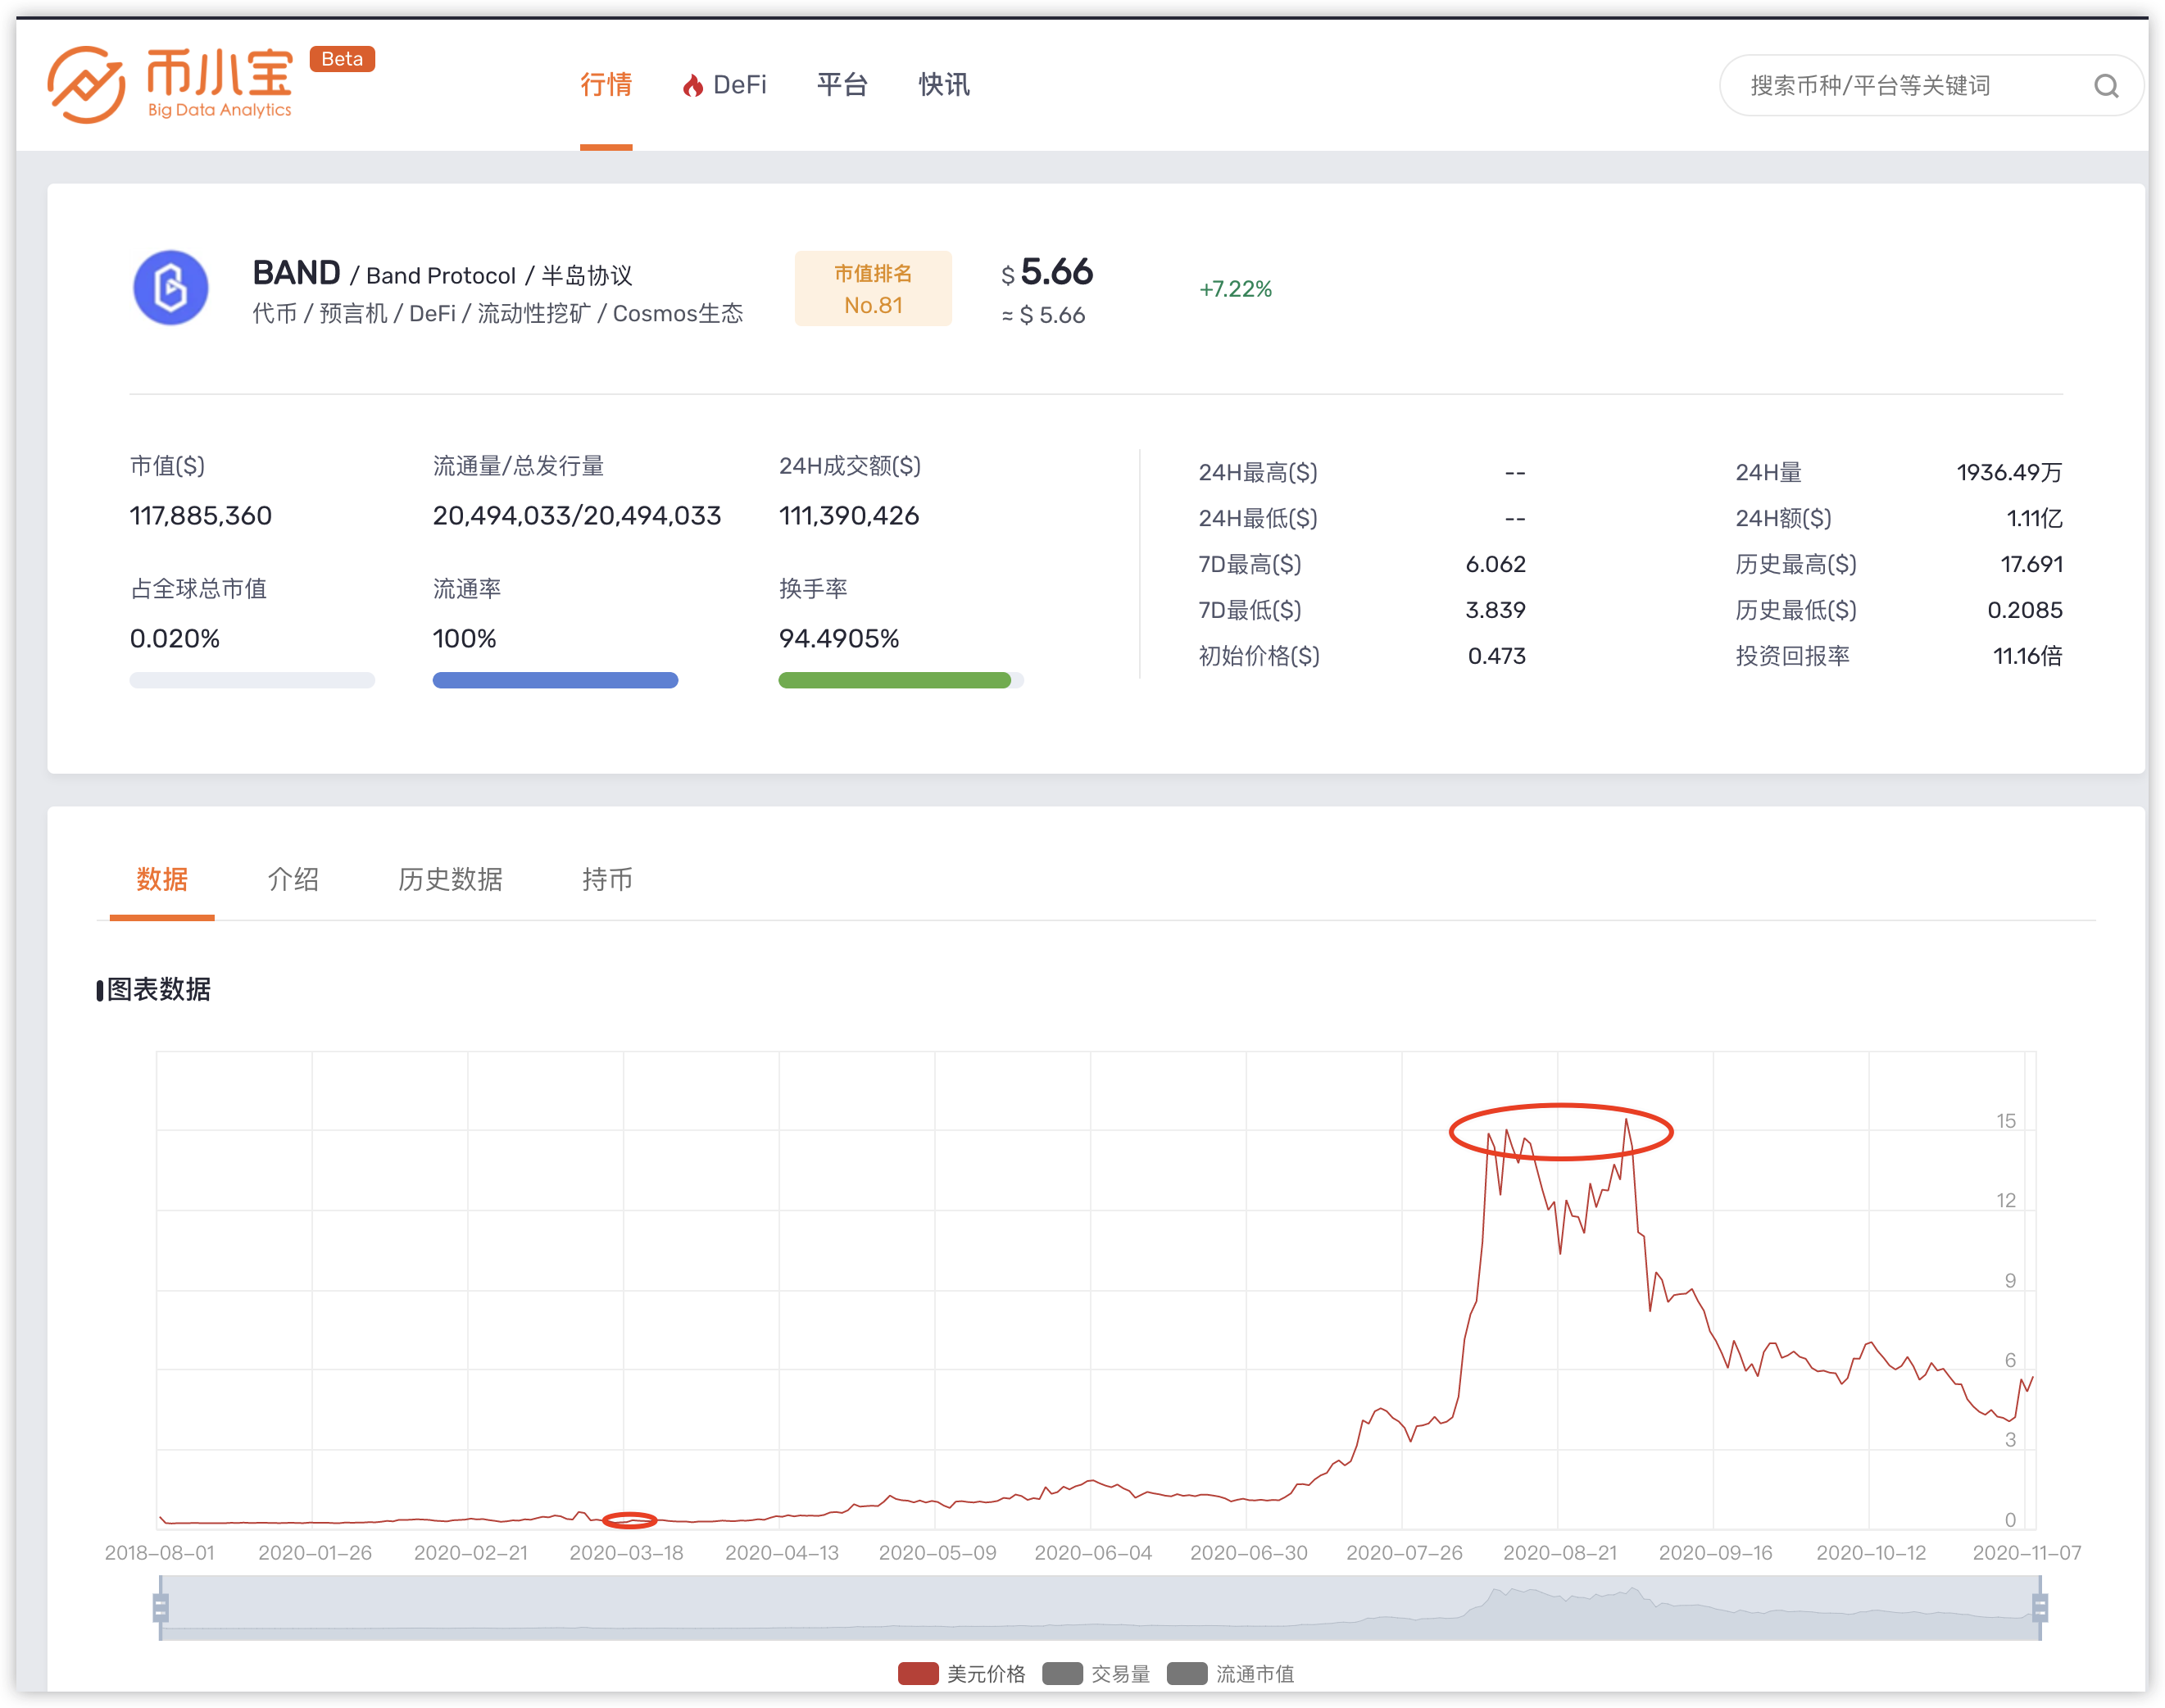2165x1708 pixels.
Task: Click the 币小宝 logo icon
Action: click(86, 85)
